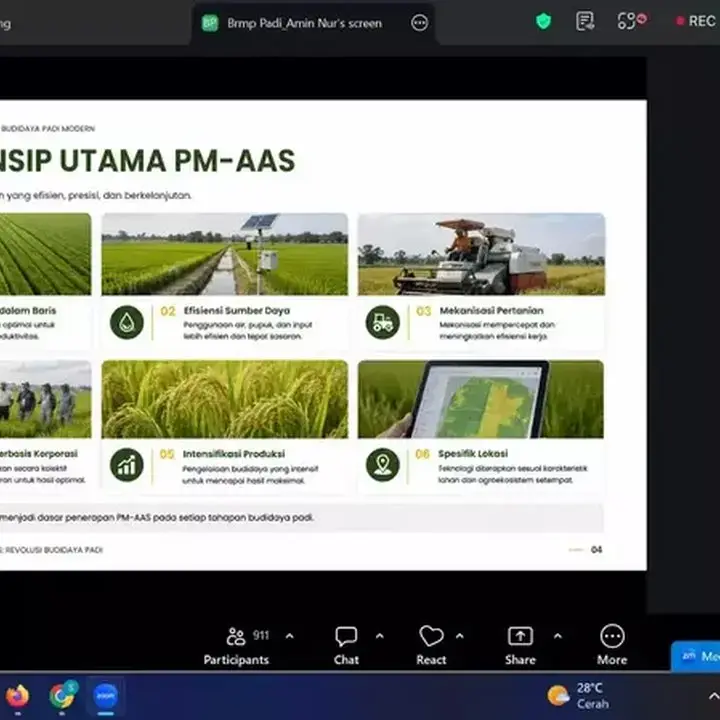Click the farmers group photo
The width and height of the screenshot is (720, 720).
tap(45, 399)
